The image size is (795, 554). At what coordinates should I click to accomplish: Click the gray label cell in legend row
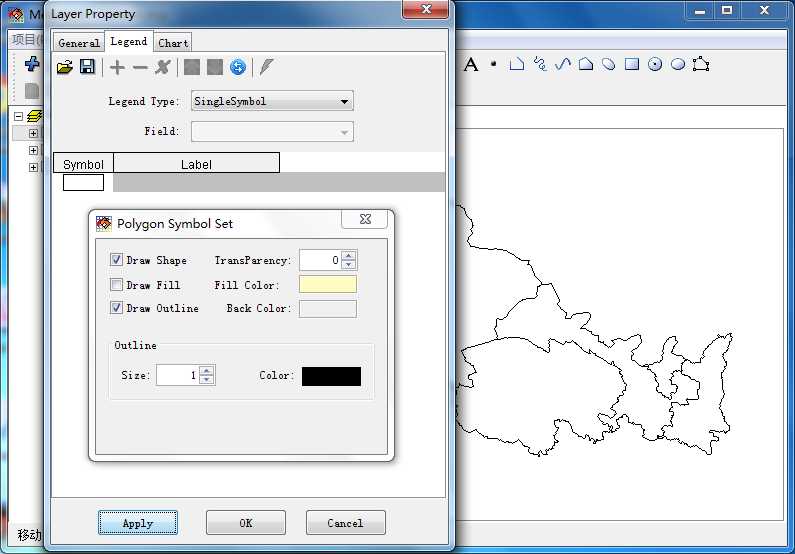coord(279,182)
